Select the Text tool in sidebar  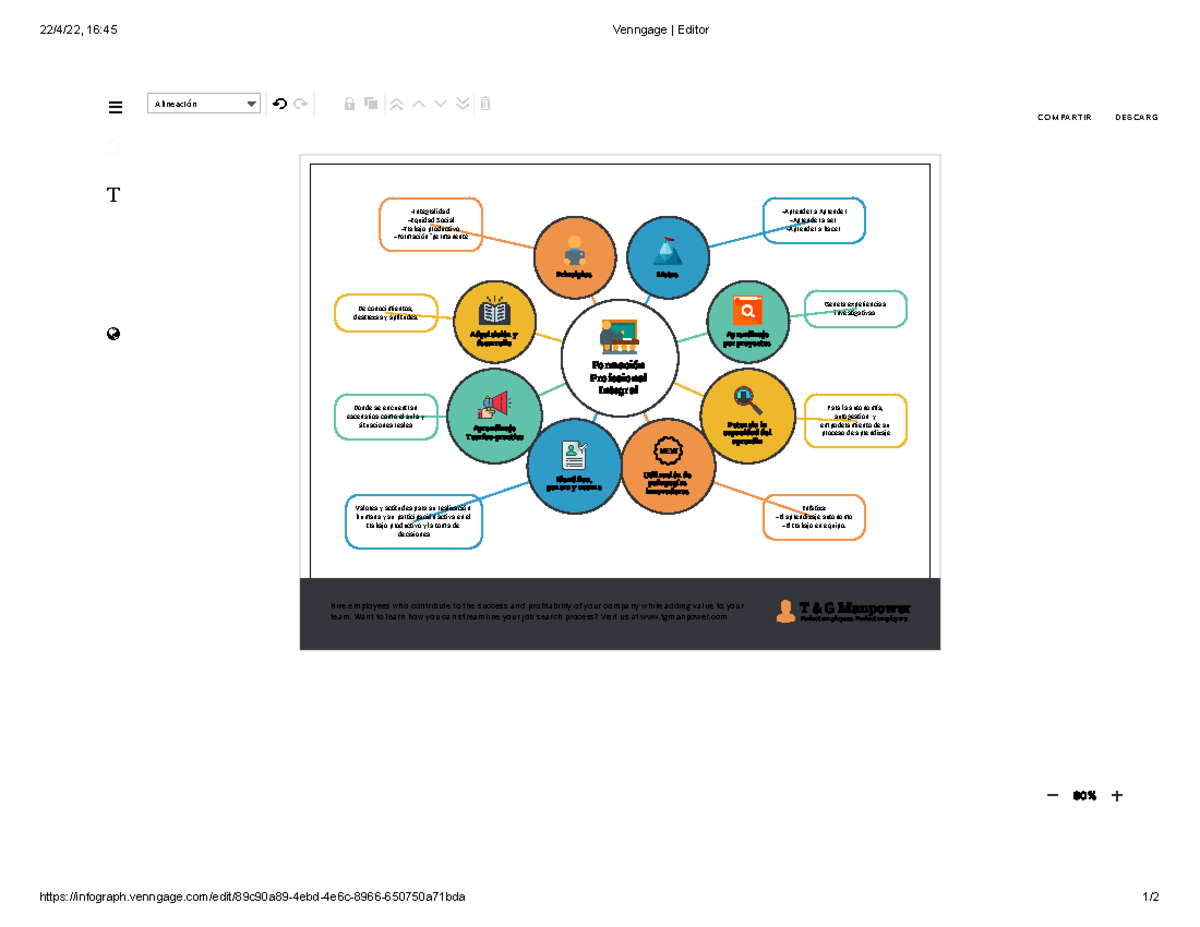113,194
